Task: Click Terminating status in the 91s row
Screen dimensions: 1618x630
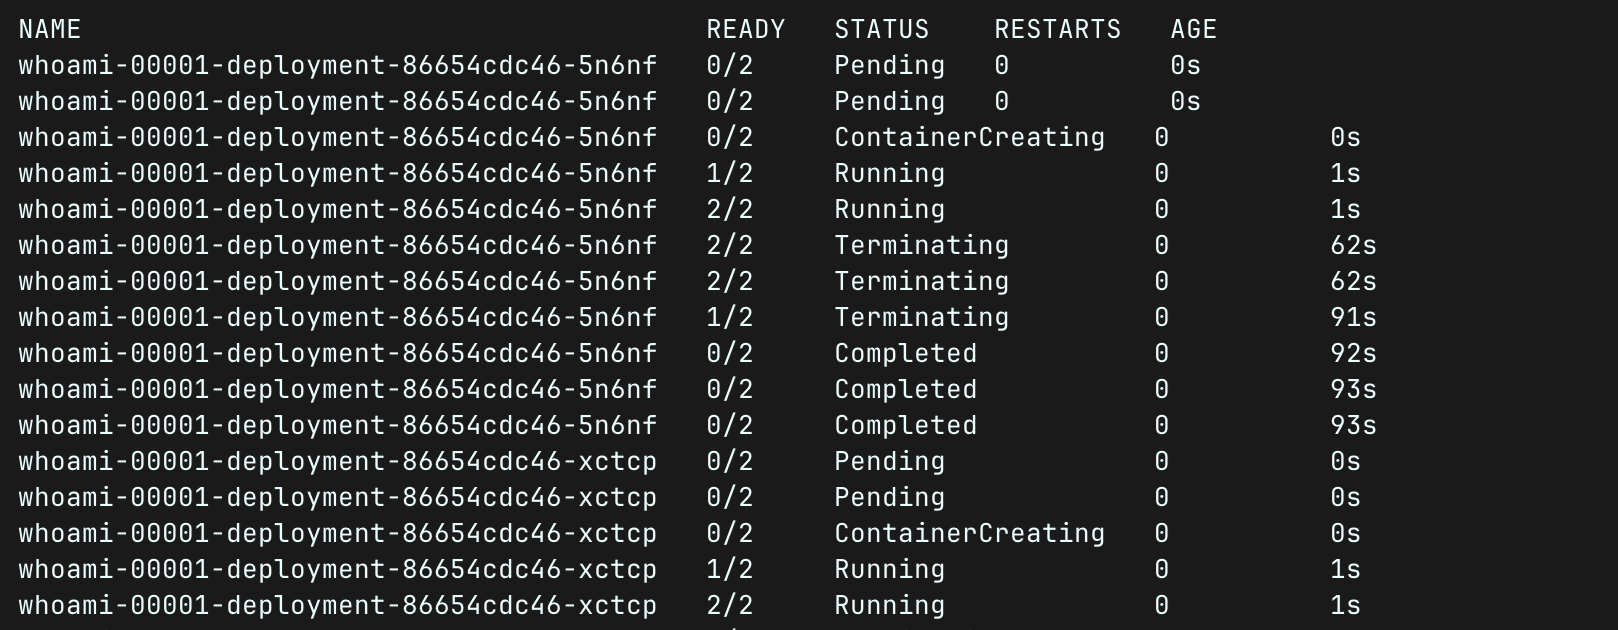Action: point(921,318)
